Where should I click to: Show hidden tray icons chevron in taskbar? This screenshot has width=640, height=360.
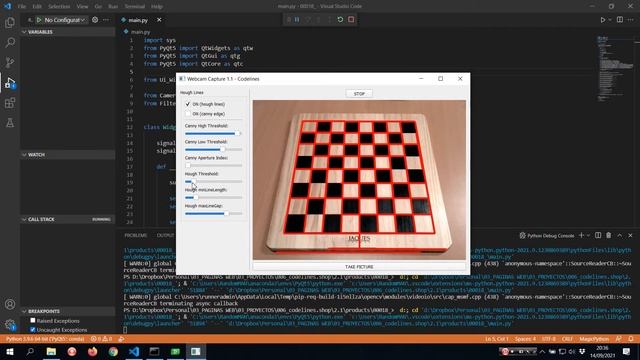click(x=542, y=351)
